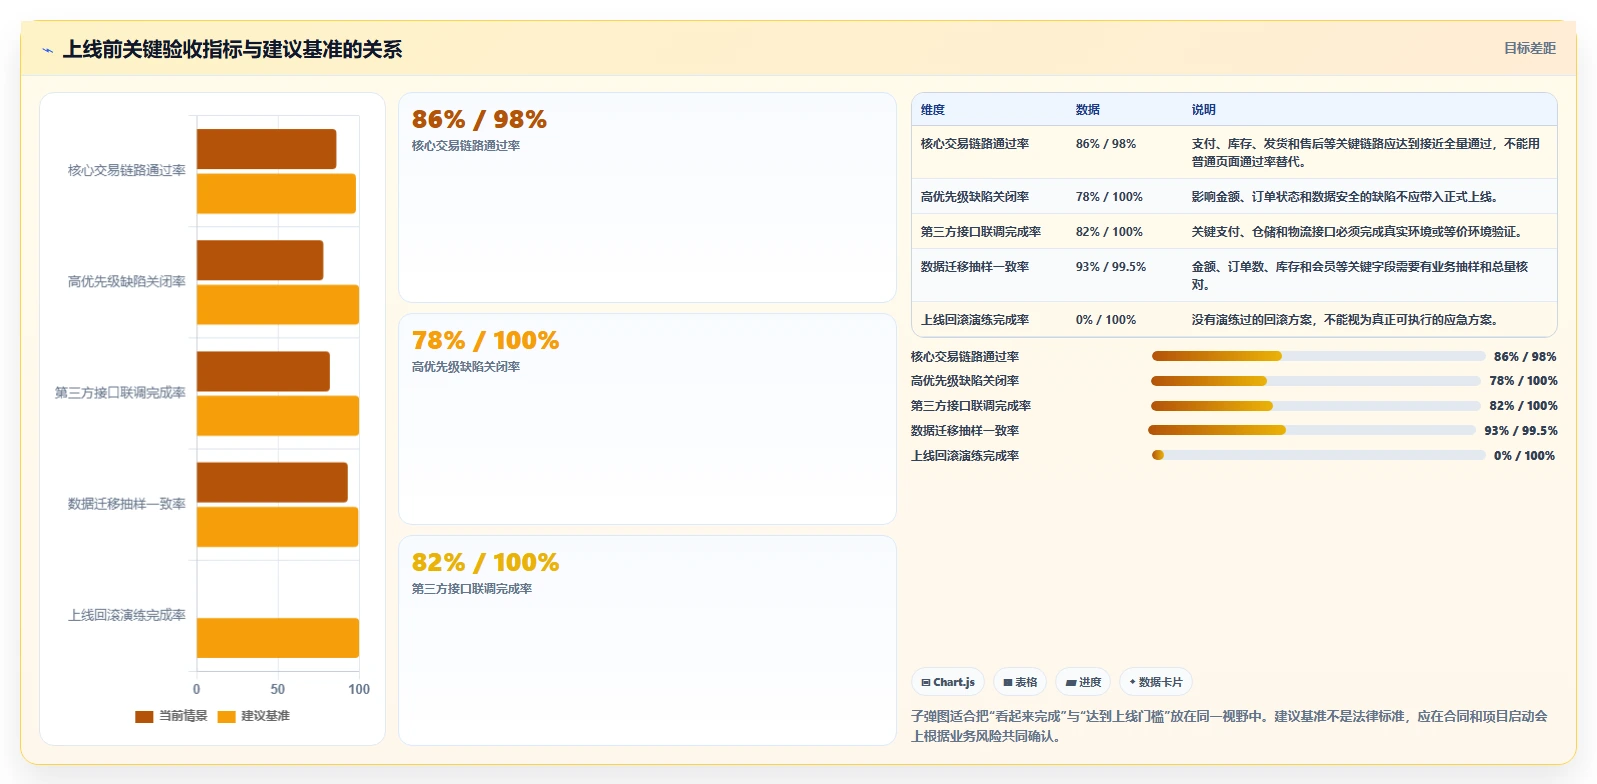Toggle 当前情景 legend swatch in chart

144,716
